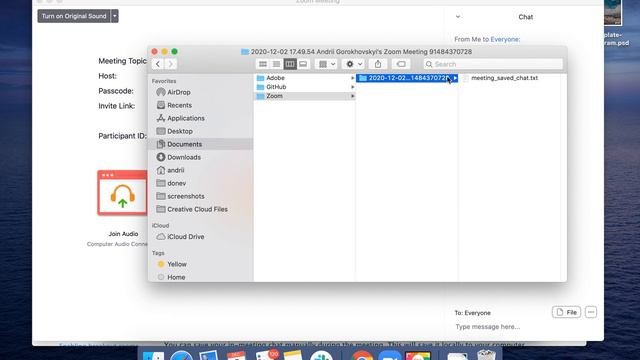
Task: Click the Share toolbar icon
Action: 378,64
